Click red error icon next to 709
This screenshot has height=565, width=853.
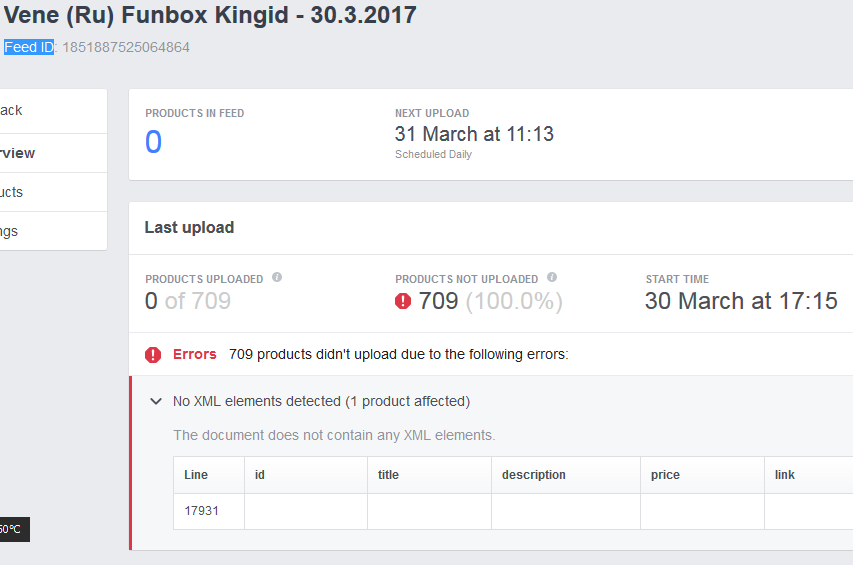tap(403, 301)
